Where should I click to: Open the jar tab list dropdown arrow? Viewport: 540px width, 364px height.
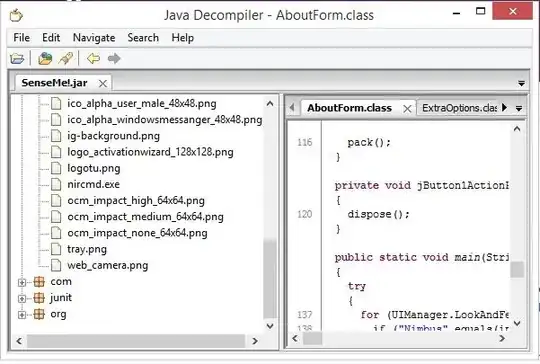click(521, 83)
